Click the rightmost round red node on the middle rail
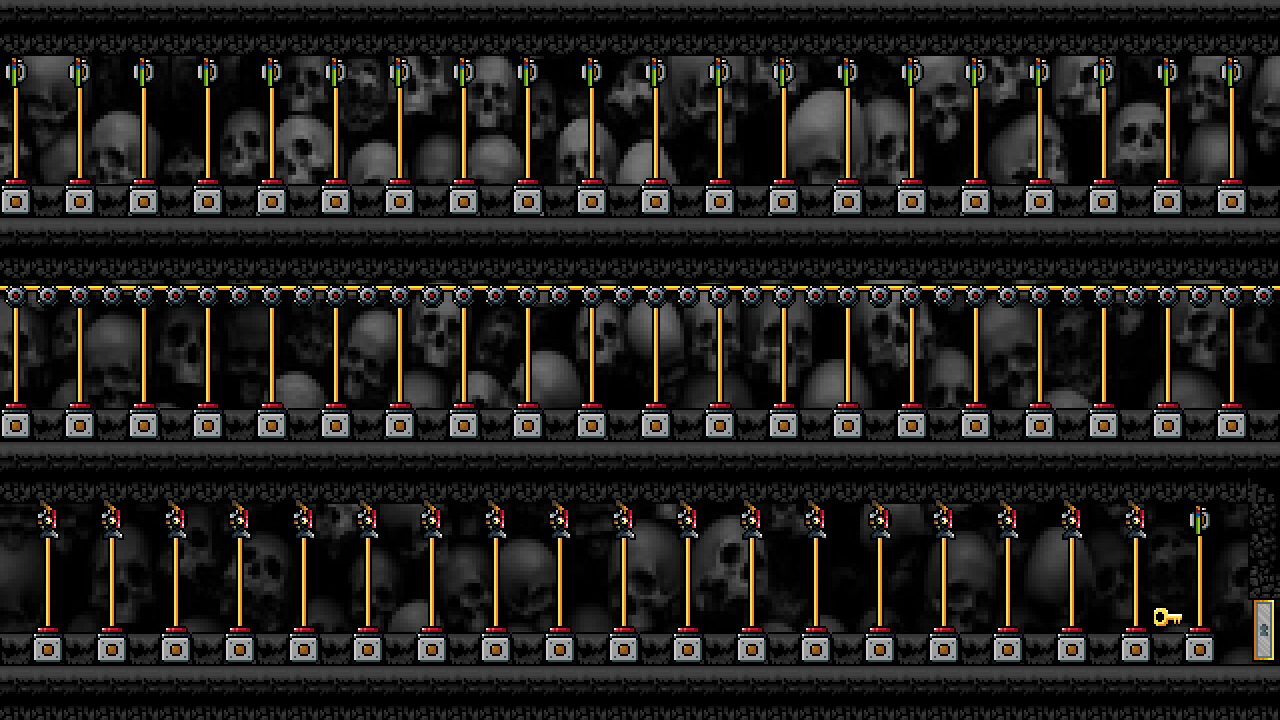This screenshot has height=720, width=1280. (1263, 296)
